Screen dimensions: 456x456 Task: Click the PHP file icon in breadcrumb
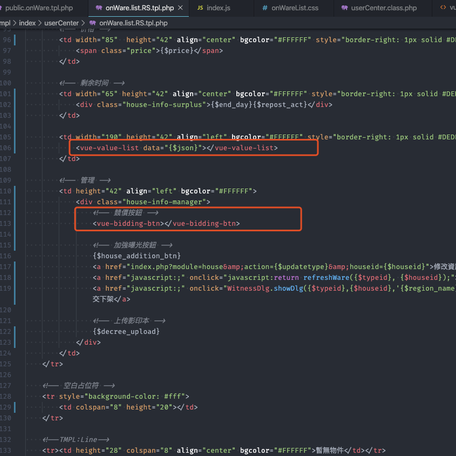pyautogui.click(x=93, y=23)
